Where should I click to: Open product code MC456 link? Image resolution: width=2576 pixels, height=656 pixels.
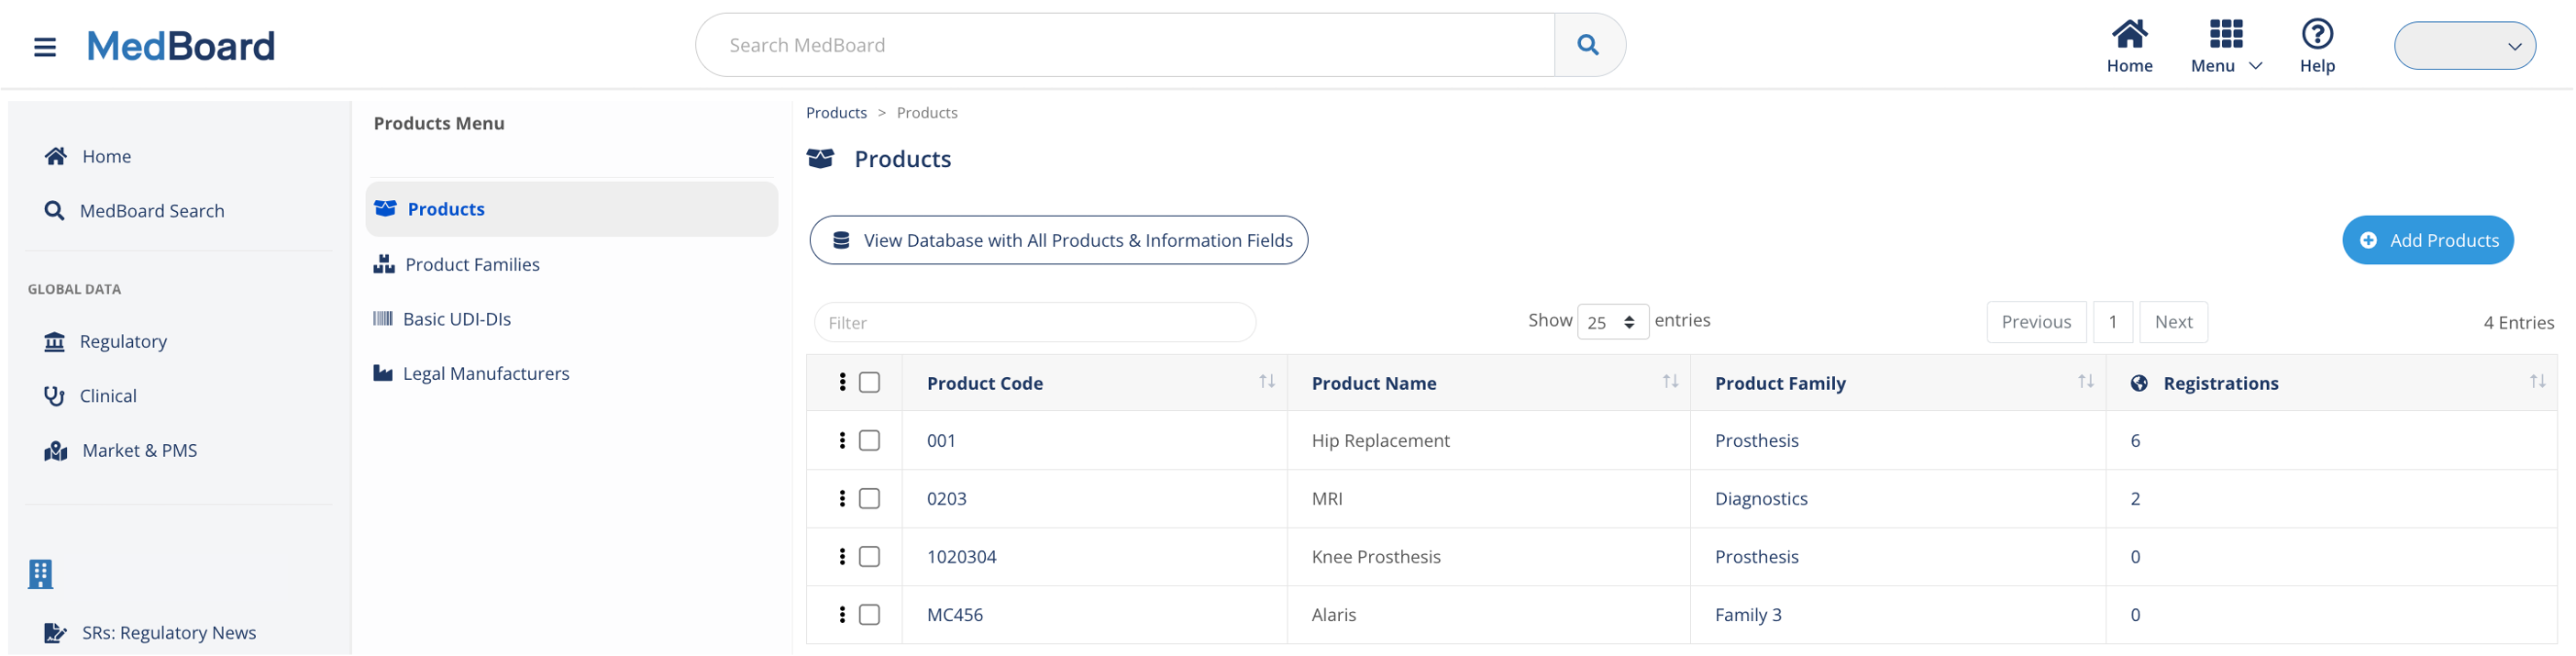[956, 615]
